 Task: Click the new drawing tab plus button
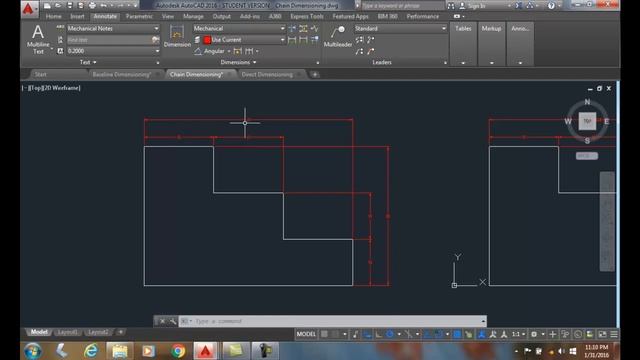315,74
